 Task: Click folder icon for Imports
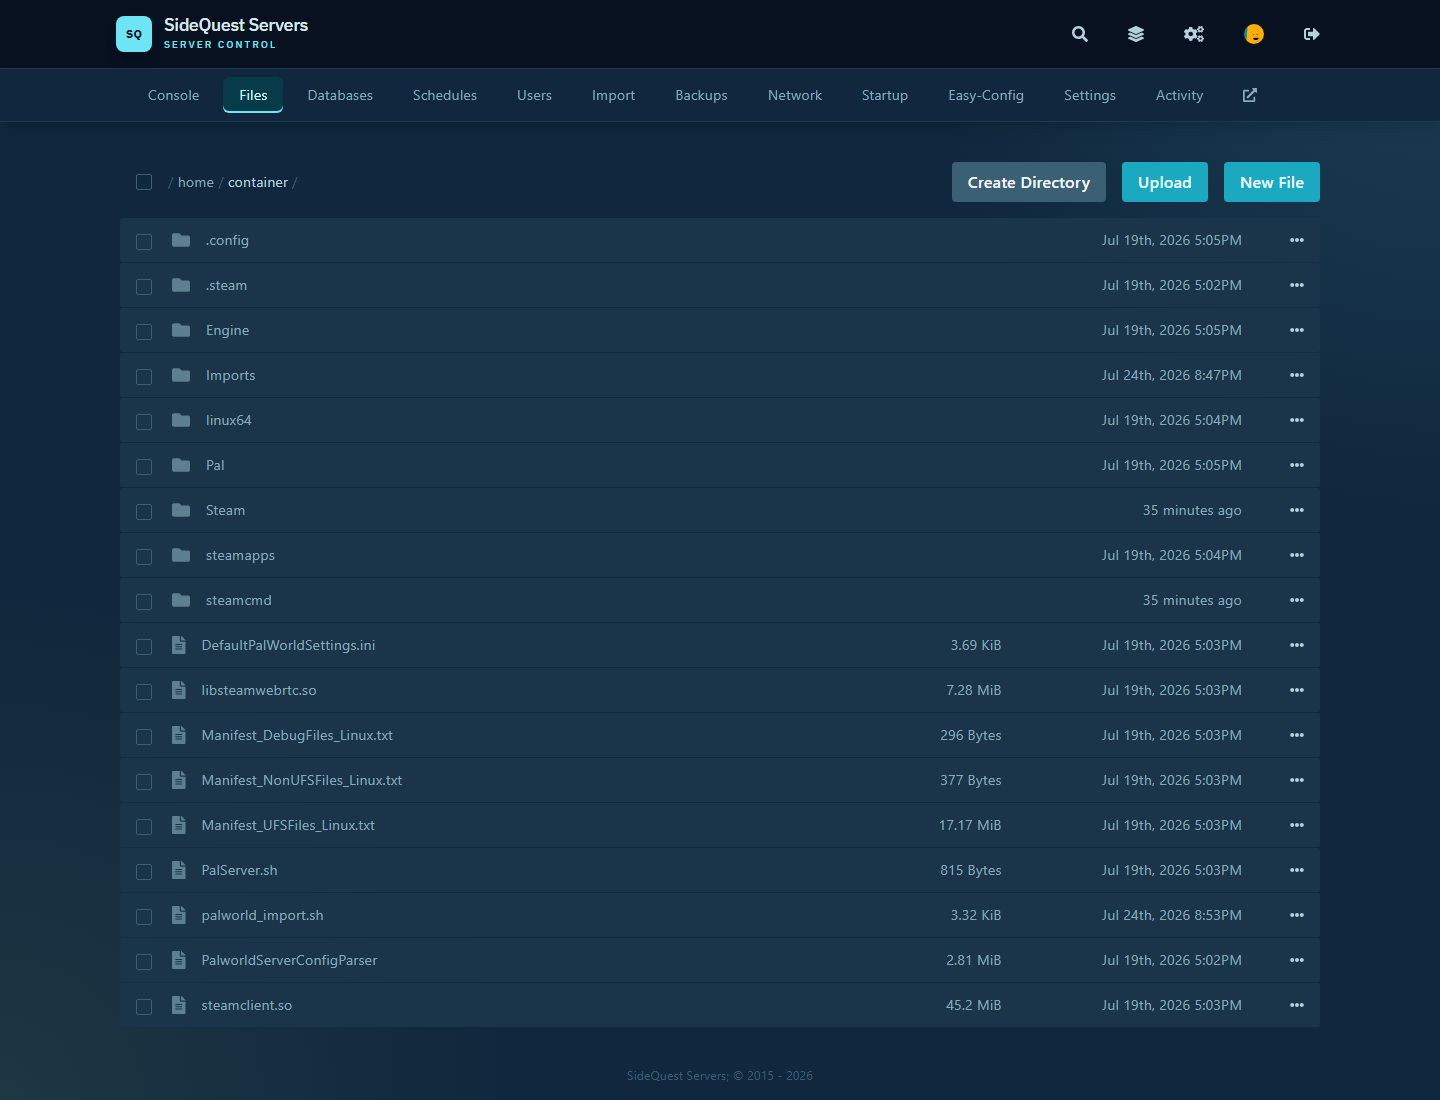[x=181, y=375]
